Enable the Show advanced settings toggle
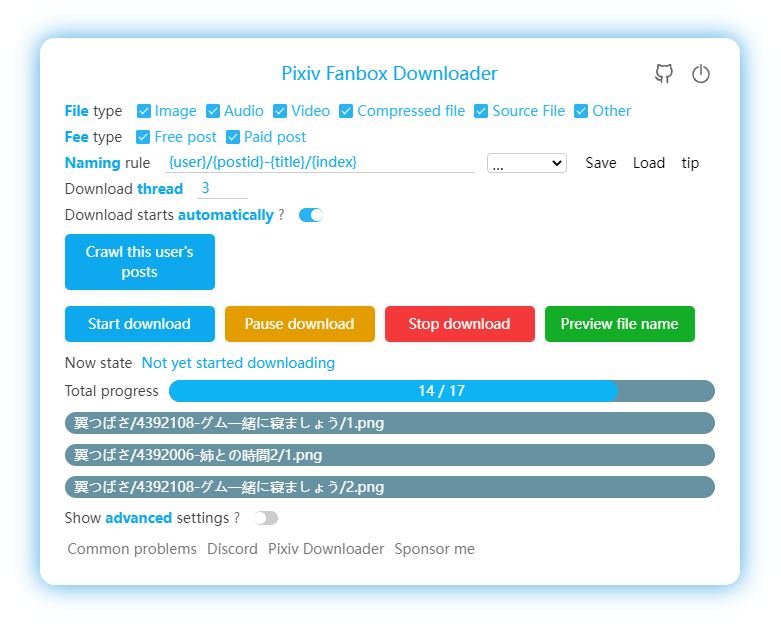This screenshot has width=781, height=625. [266, 518]
